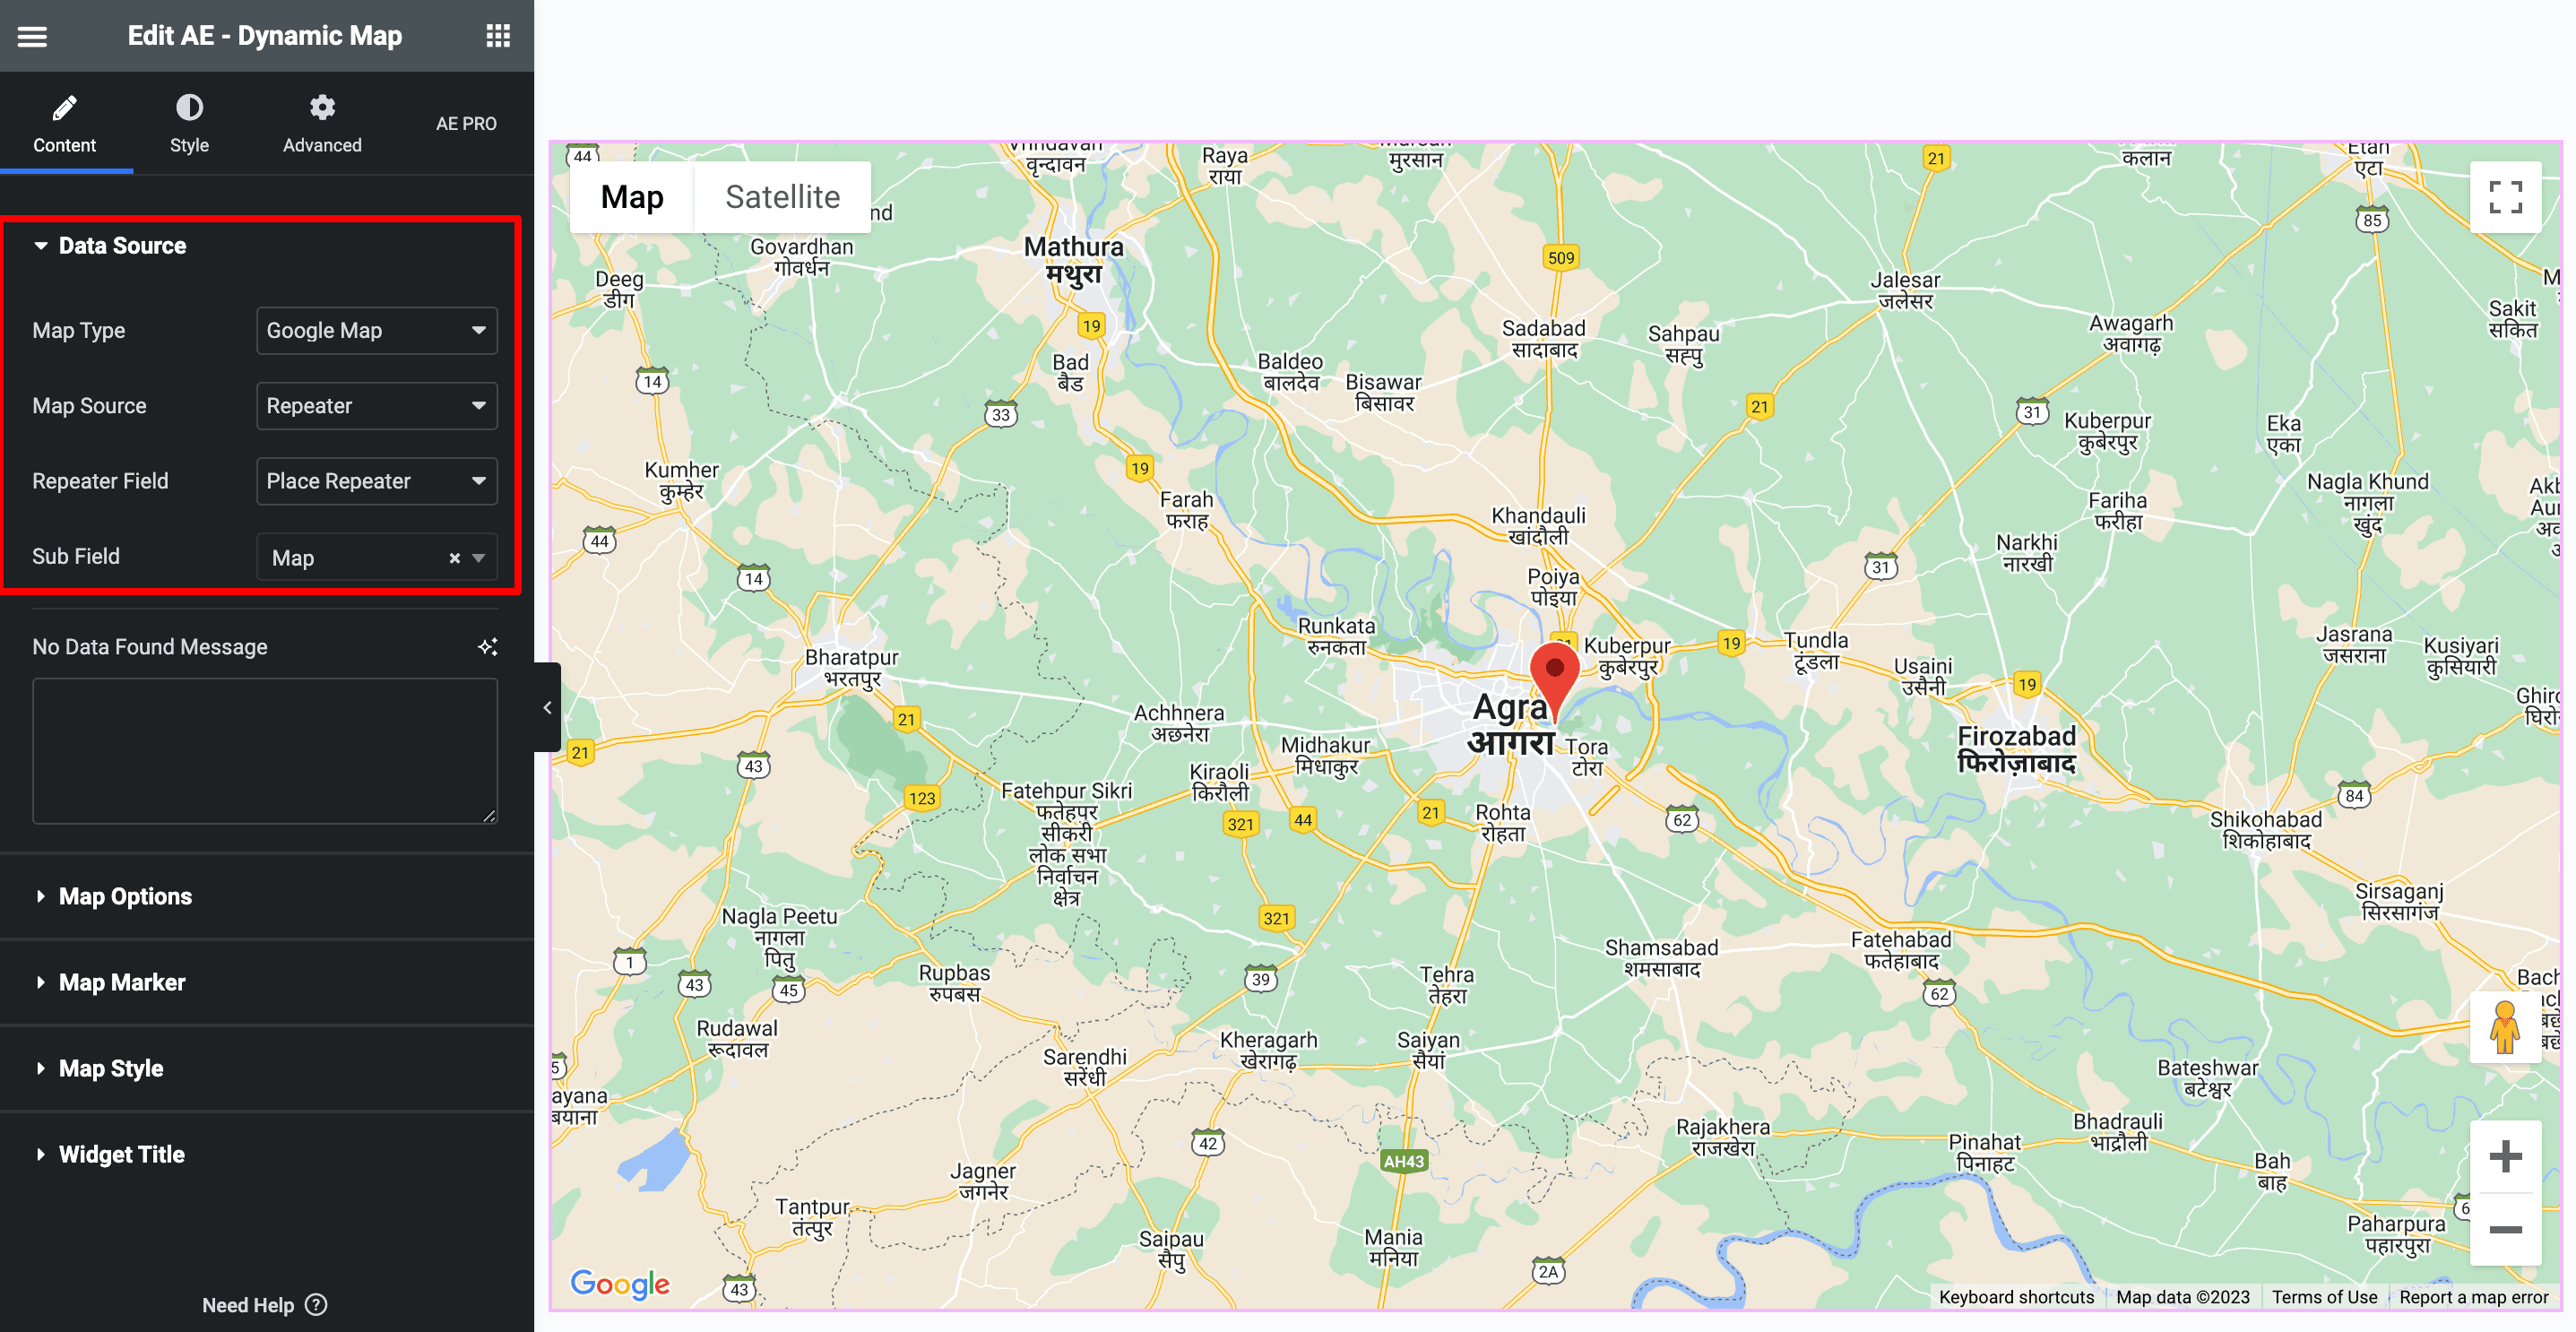Screen dimensions: 2576x1332
Task: Click the Tundla town label
Action: (x=1816, y=651)
